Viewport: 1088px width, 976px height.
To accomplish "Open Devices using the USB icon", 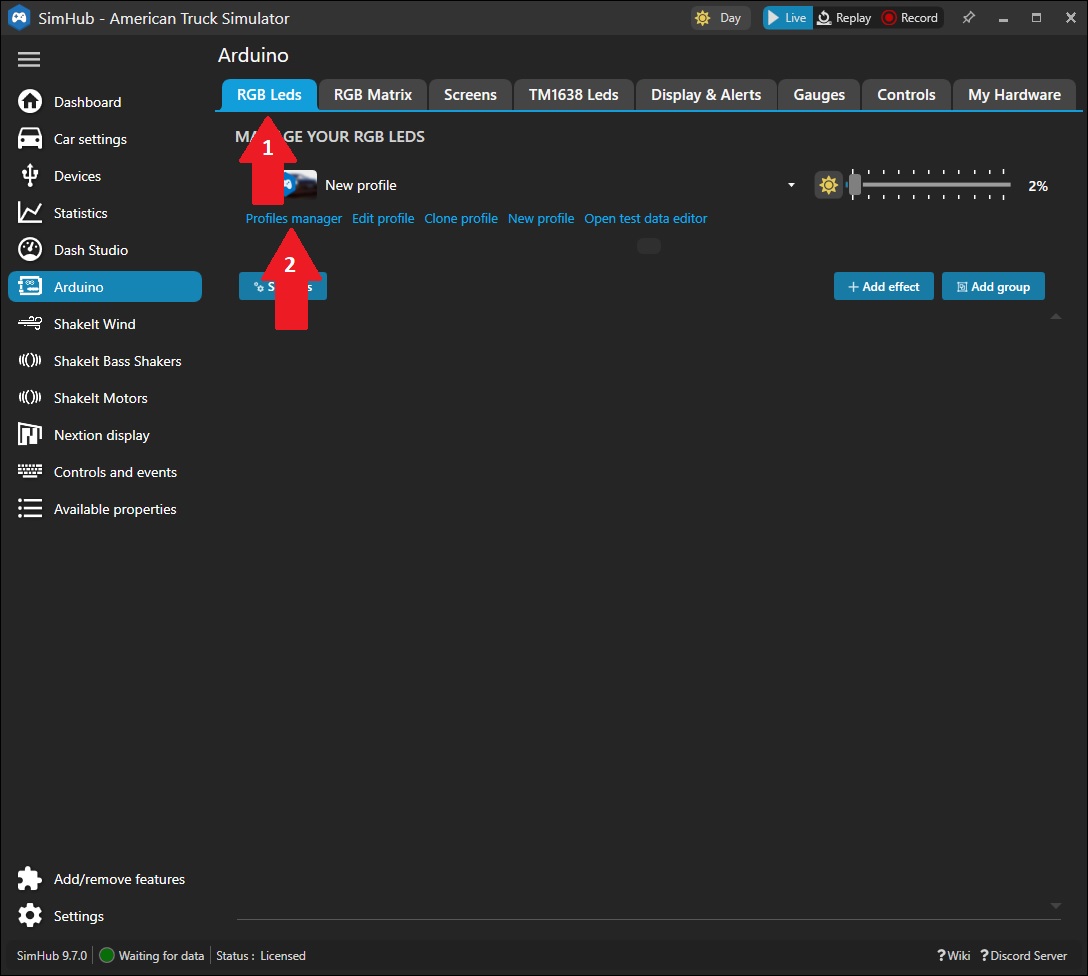I will [x=30, y=175].
